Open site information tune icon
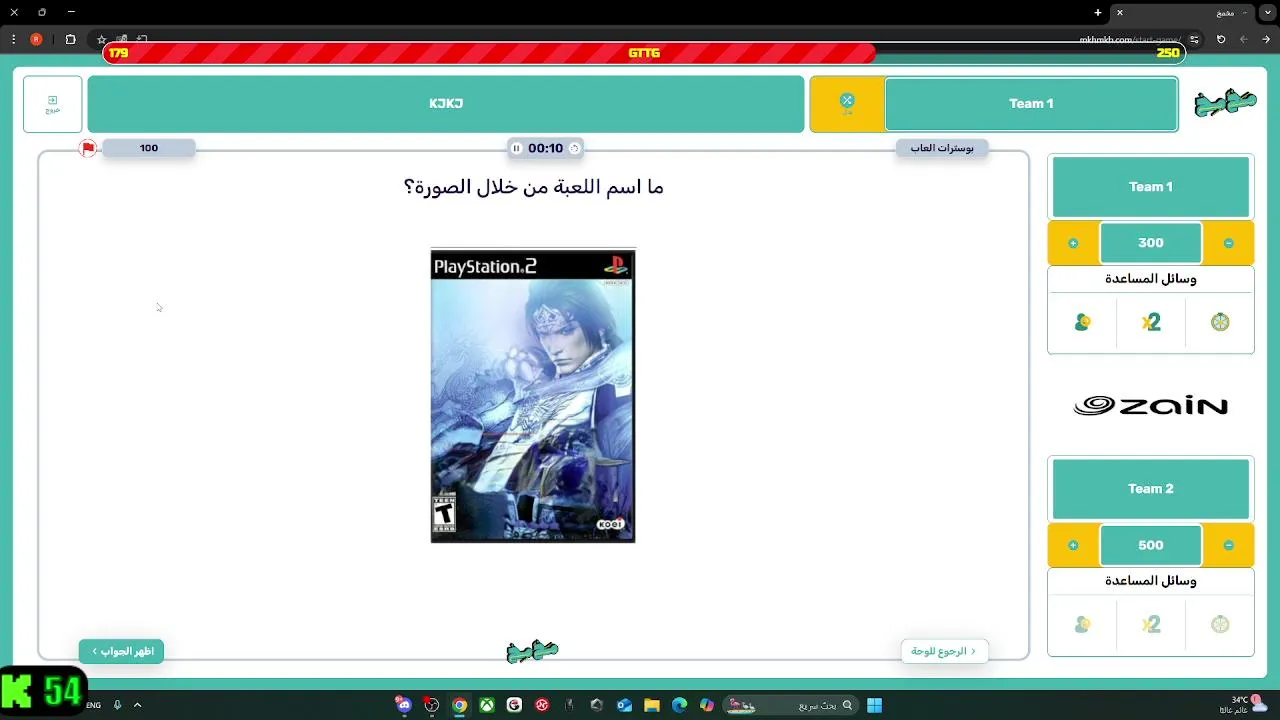This screenshot has width=1280, height=720. pos(1194,39)
